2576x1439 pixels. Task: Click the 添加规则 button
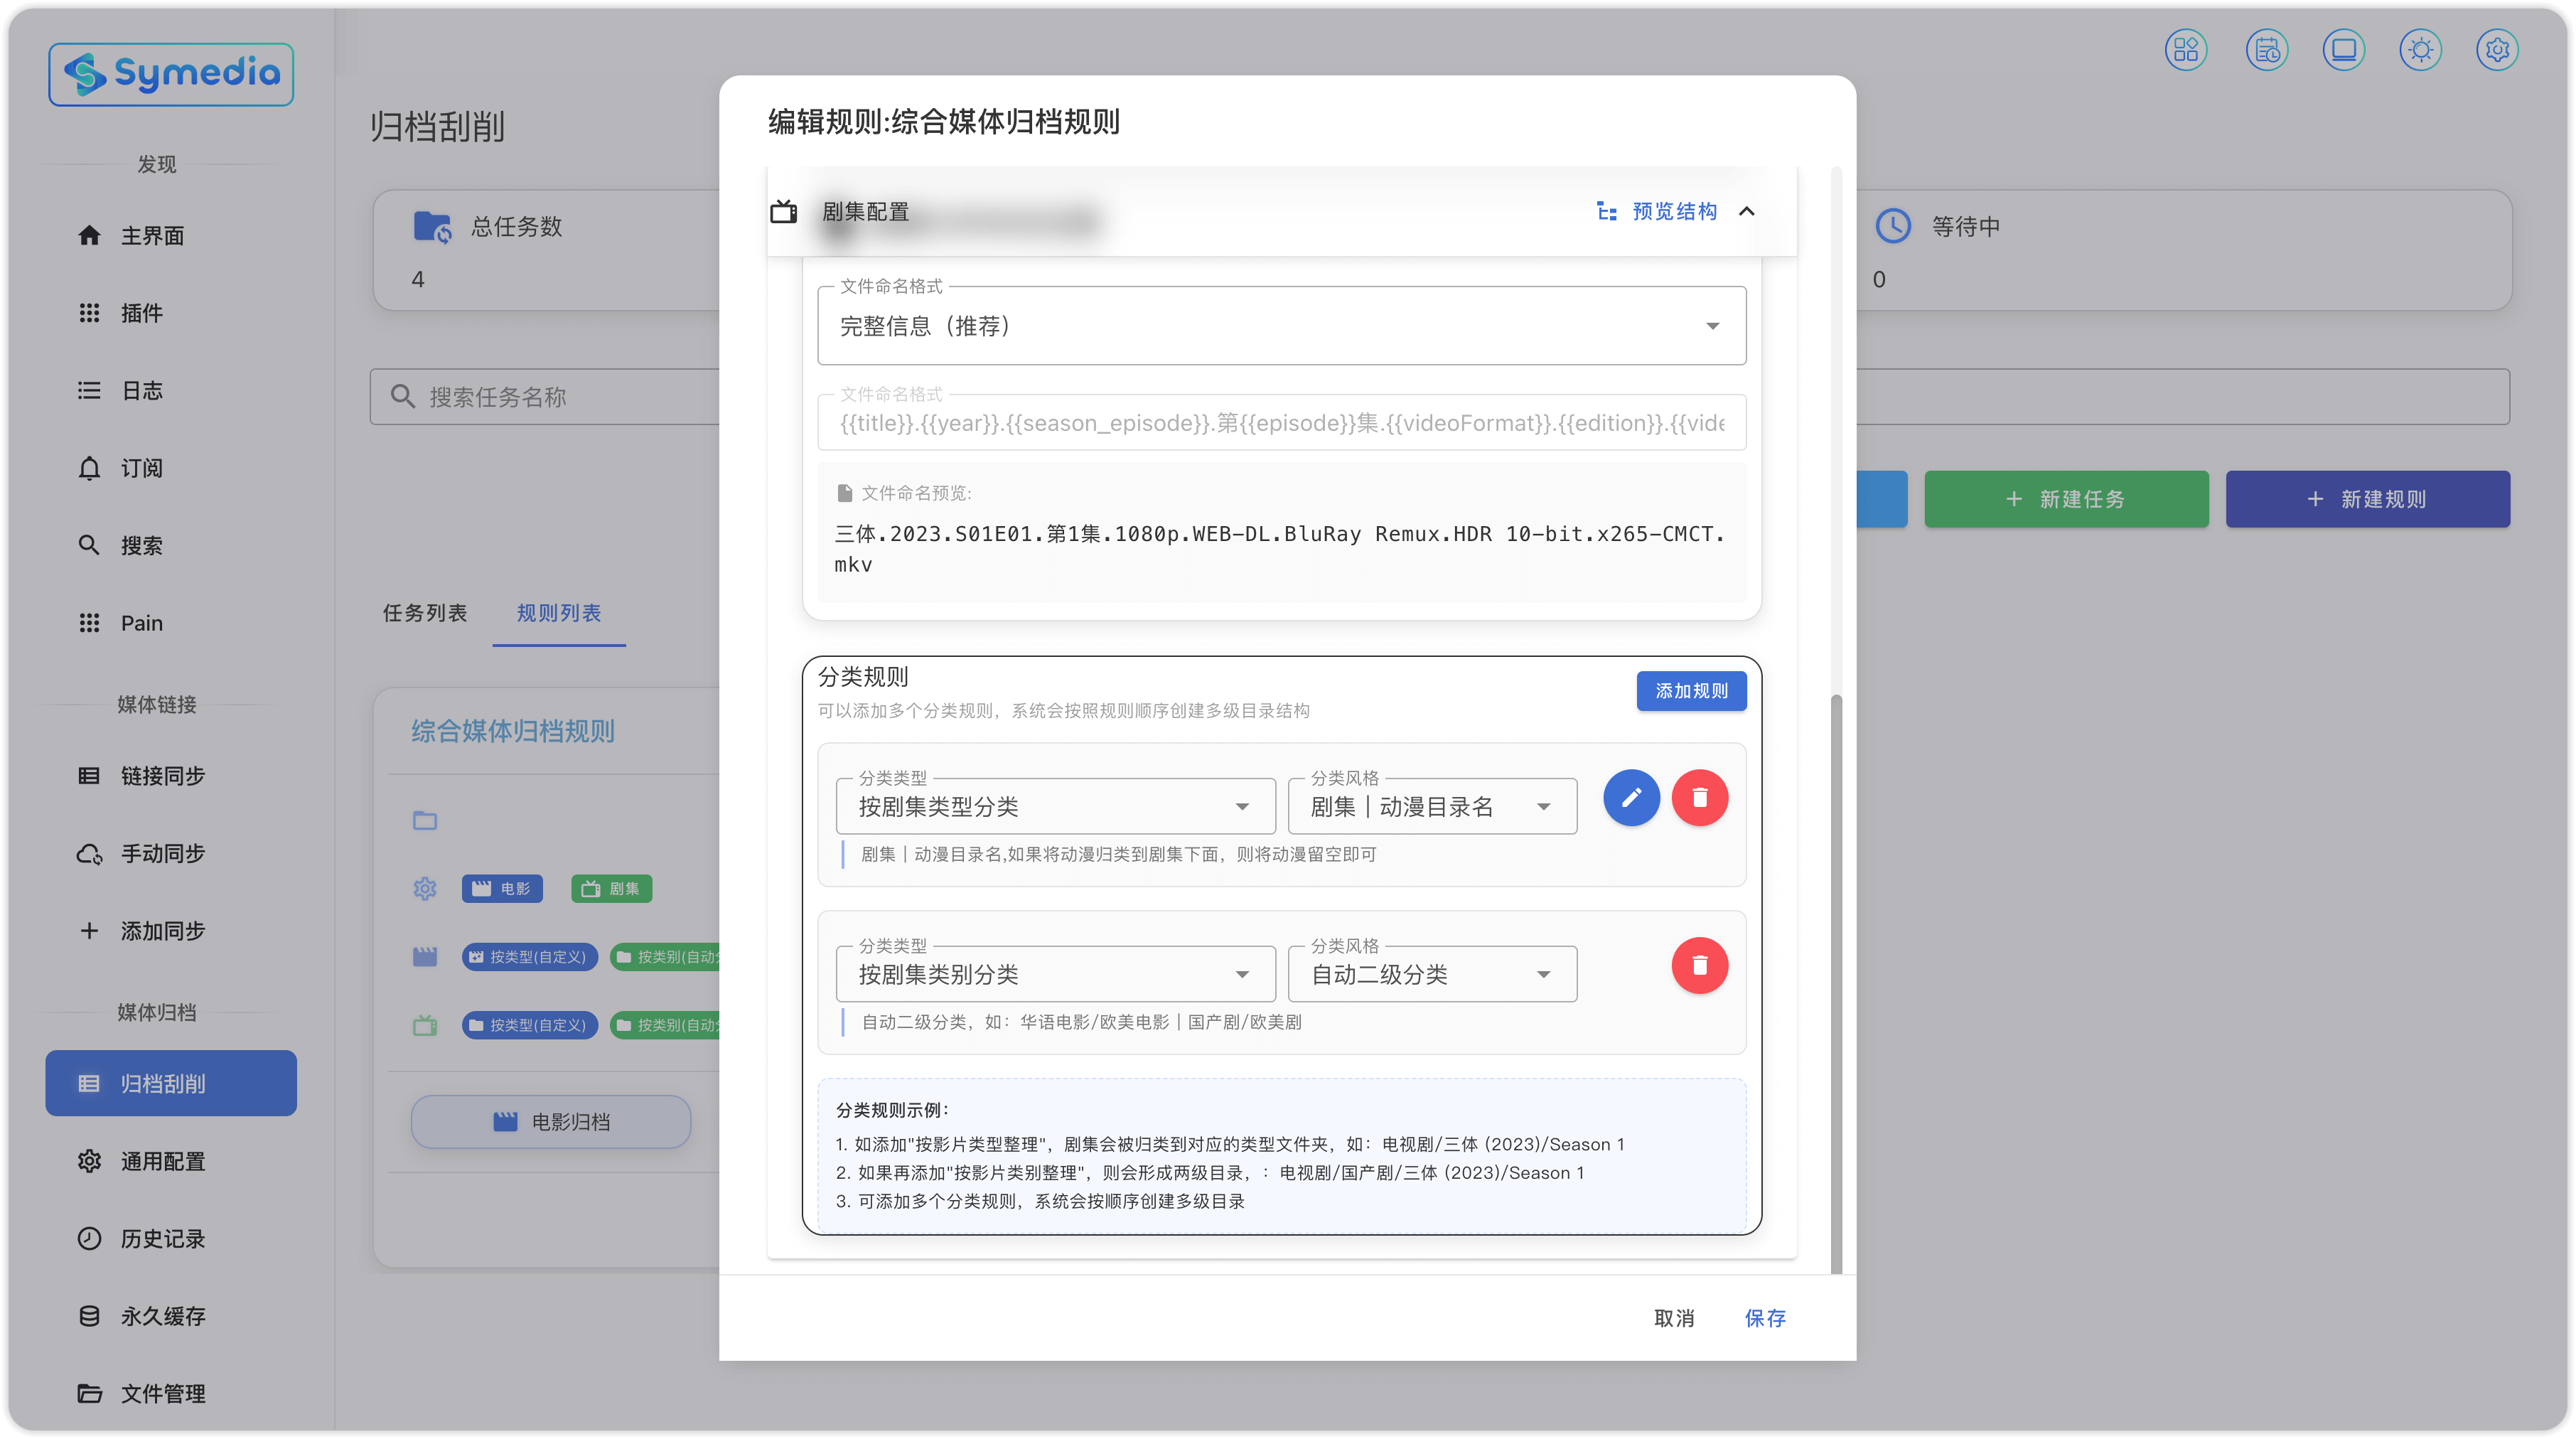pos(1691,691)
